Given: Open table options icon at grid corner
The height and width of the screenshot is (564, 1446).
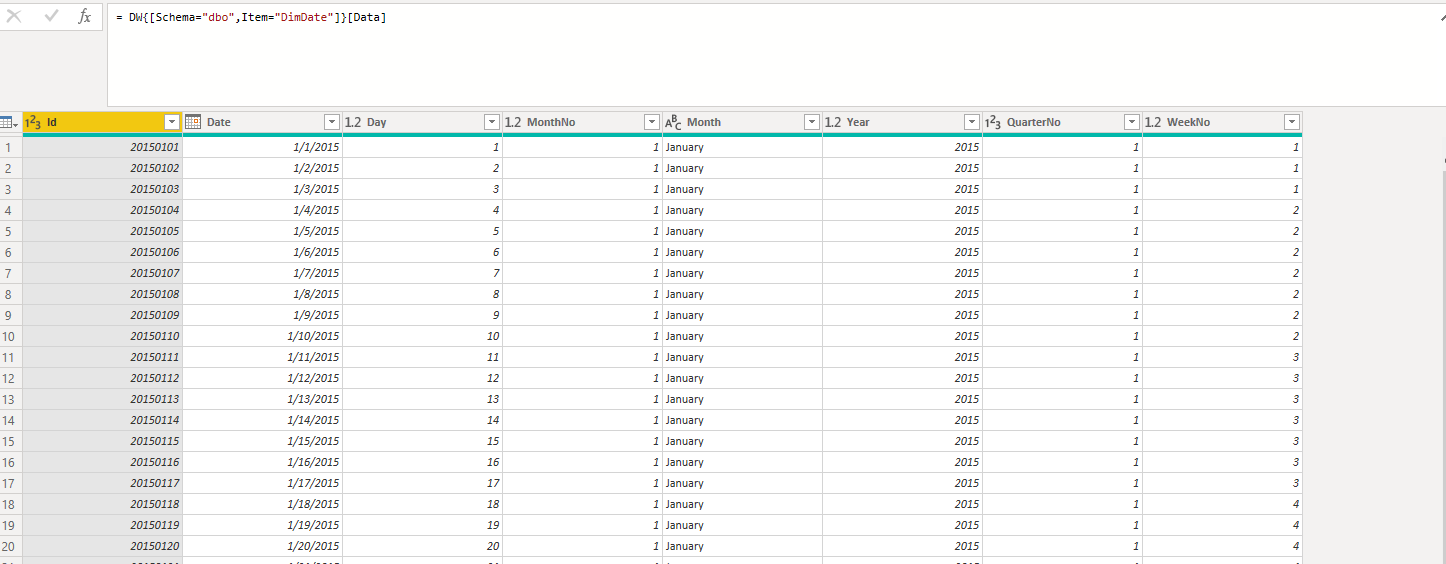Looking at the screenshot, I should coord(9,122).
